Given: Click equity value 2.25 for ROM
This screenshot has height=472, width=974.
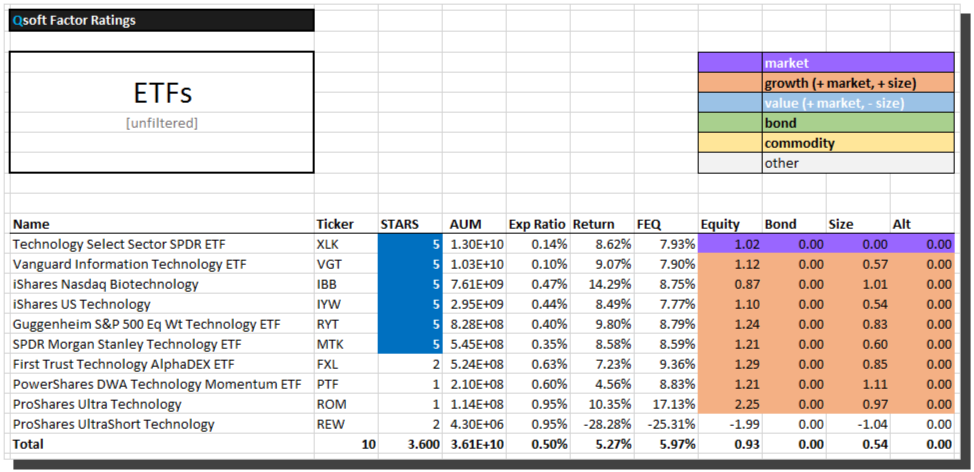Looking at the screenshot, I should (x=730, y=404).
